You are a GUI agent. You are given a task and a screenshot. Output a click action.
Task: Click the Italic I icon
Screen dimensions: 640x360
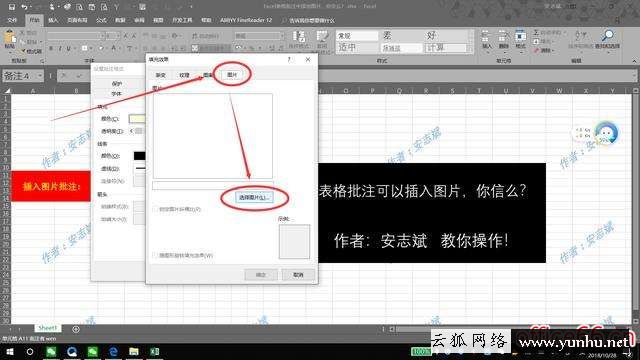pos(60,49)
